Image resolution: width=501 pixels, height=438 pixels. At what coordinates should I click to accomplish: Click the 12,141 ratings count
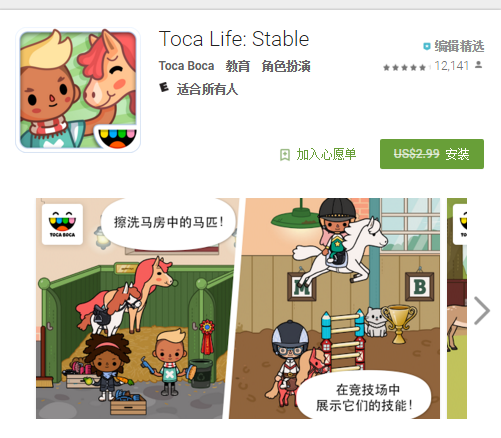click(x=452, y=66)
